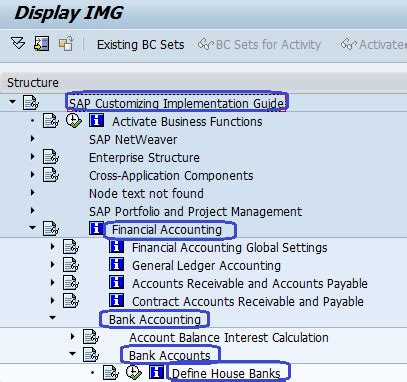Click info icon beside General Ledger Accounting
The width and height of the screenshot is (407, 382).
coord(116,264)
